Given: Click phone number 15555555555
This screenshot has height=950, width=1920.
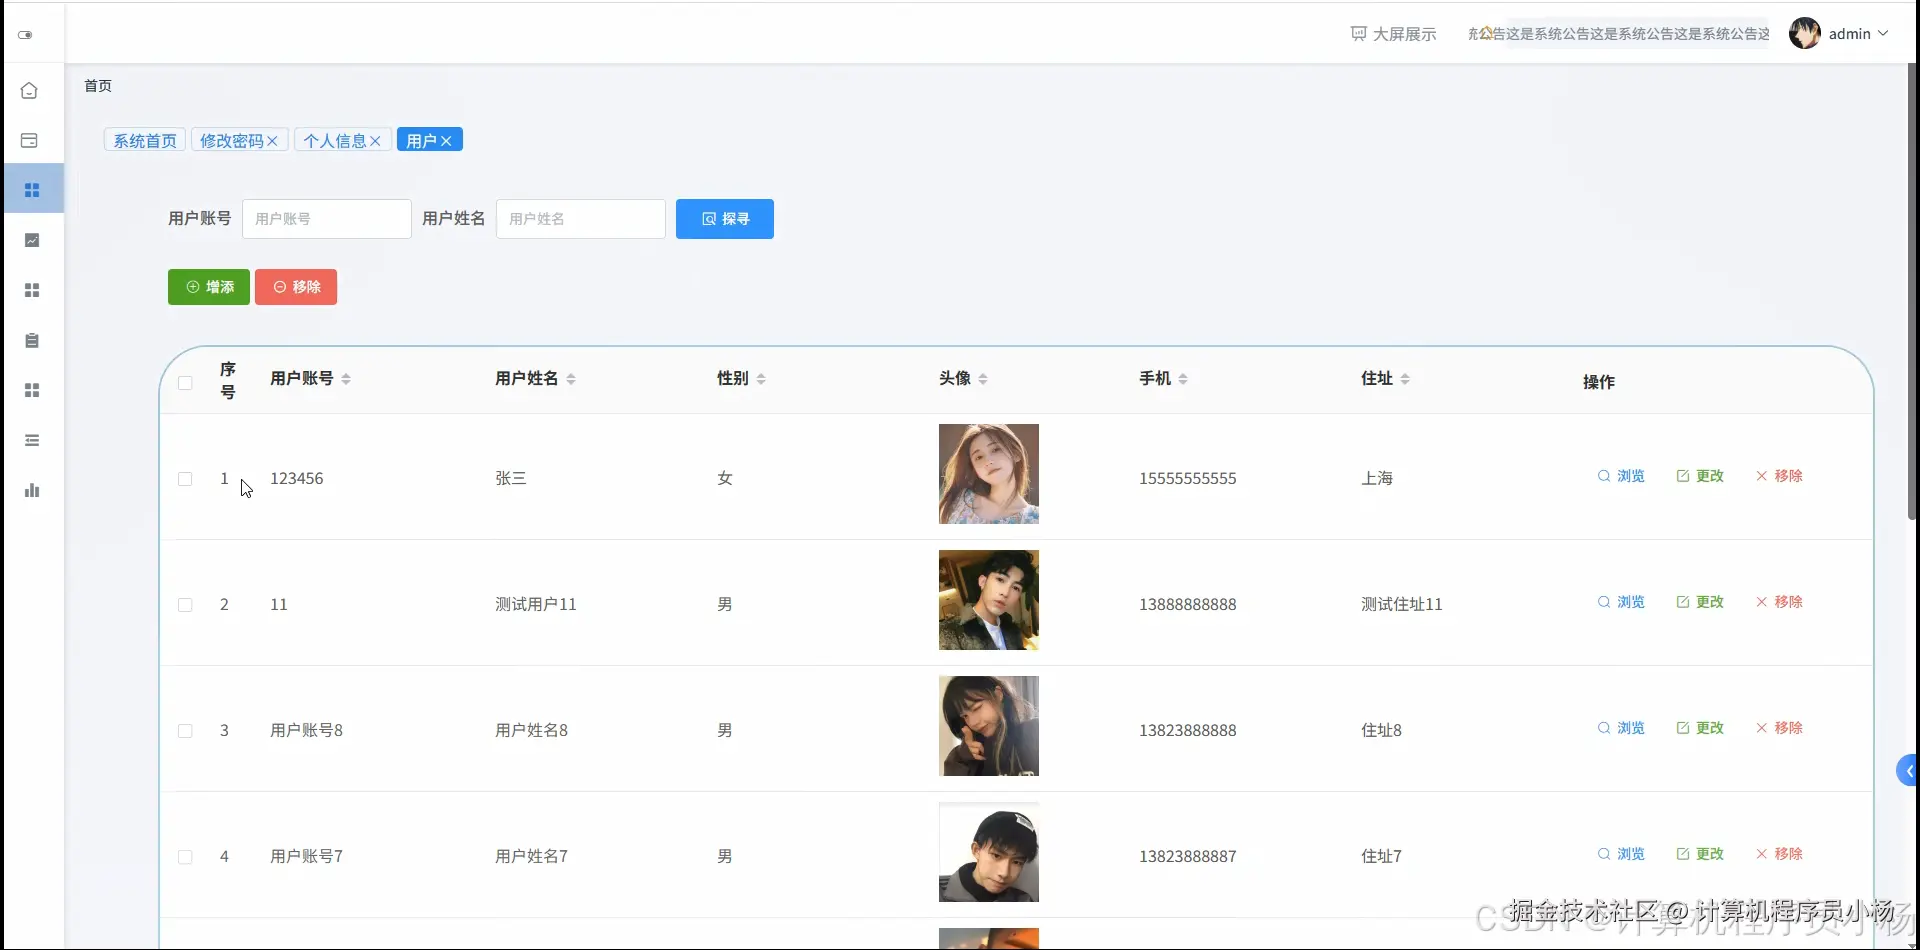Looking at the screenshot, I should pyautogui.click(x=1188, y=479).
